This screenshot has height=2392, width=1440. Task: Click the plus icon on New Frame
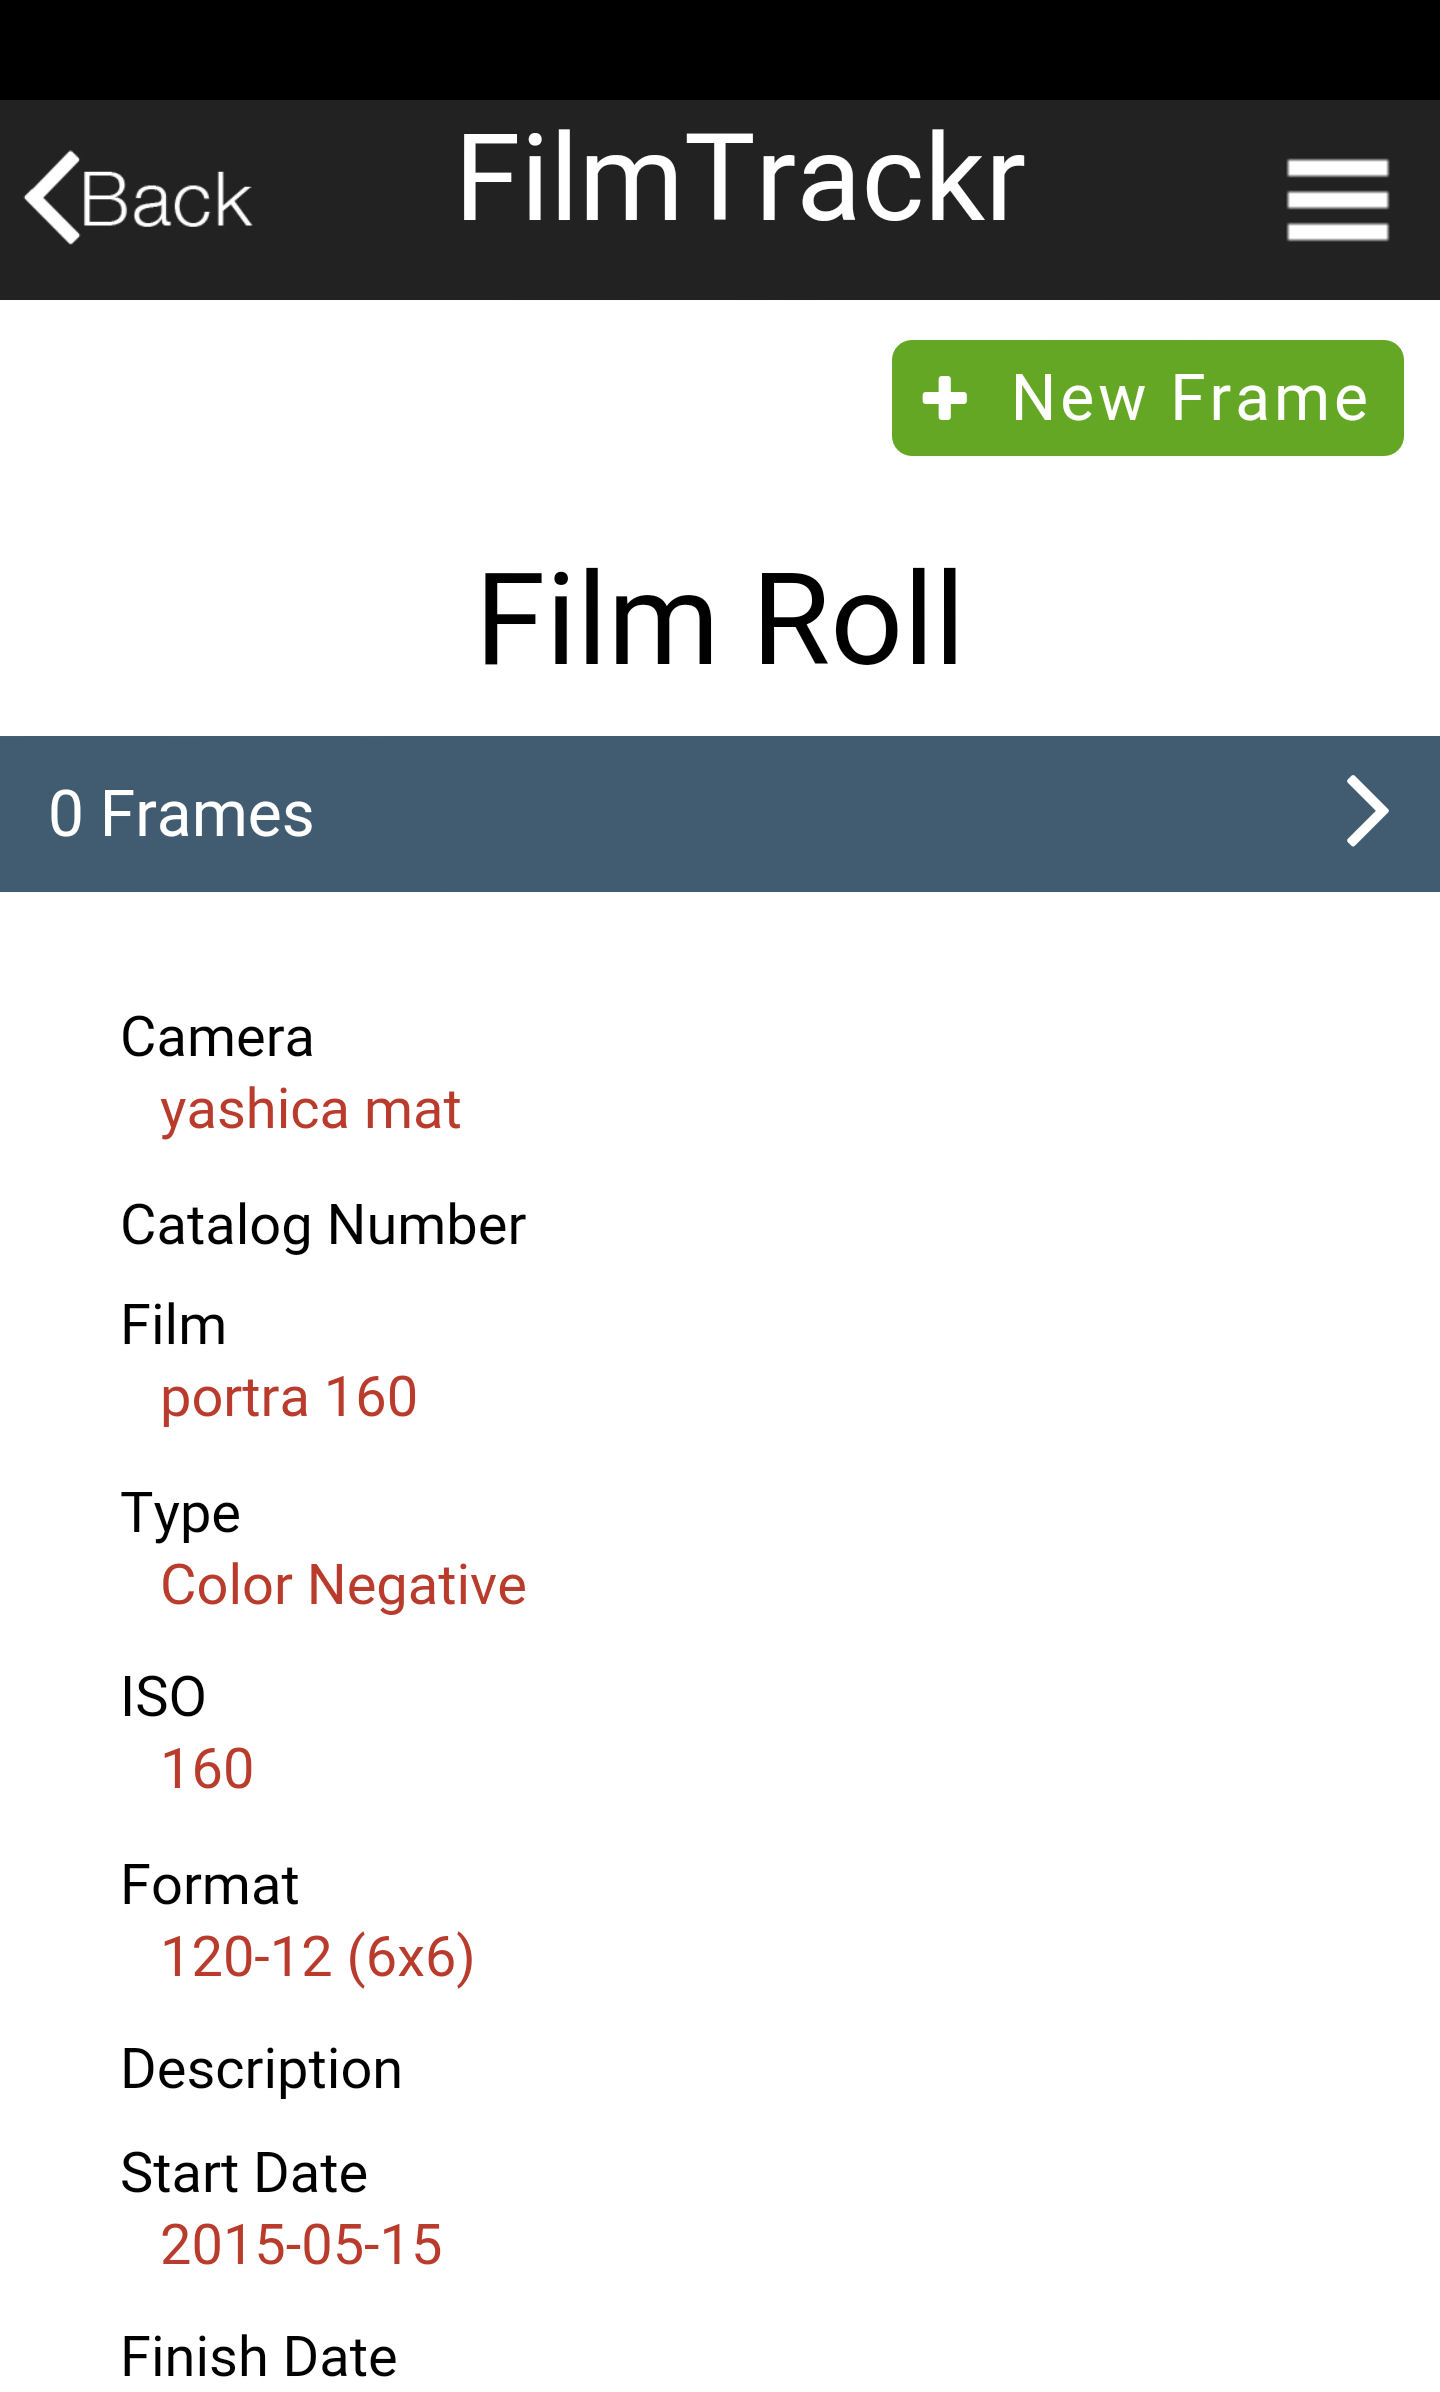tap(945, 398)
